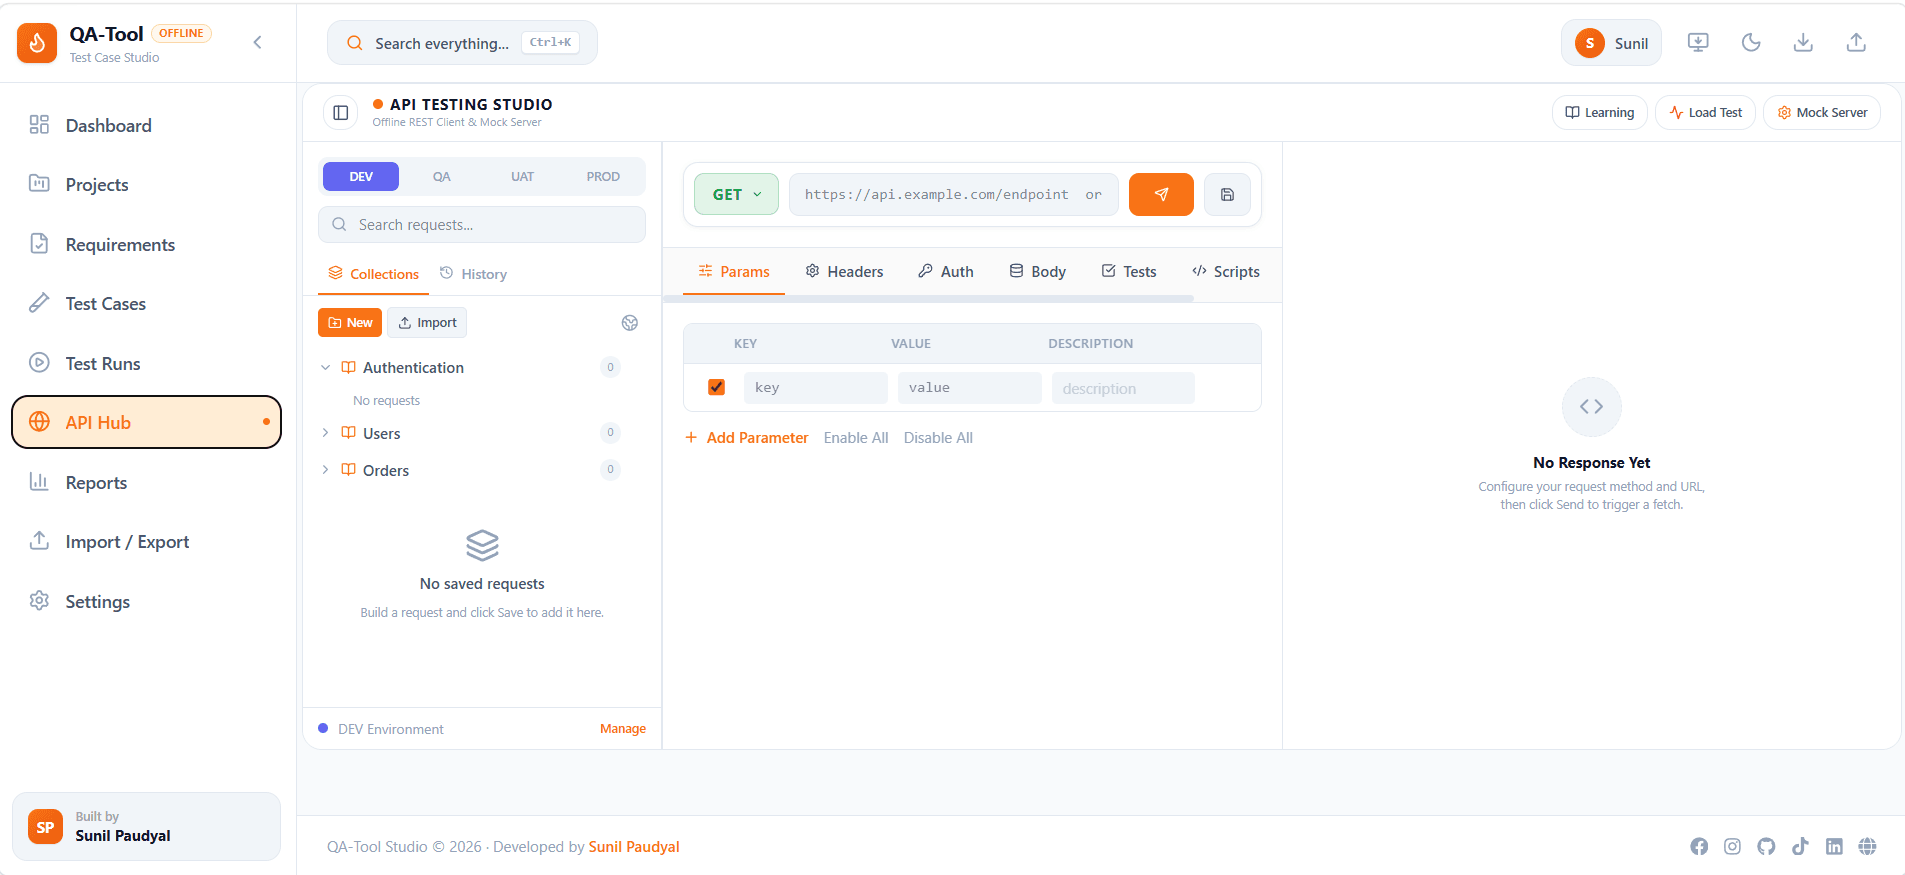Toggle the API studio sidebar panel icon

[340, 112]
